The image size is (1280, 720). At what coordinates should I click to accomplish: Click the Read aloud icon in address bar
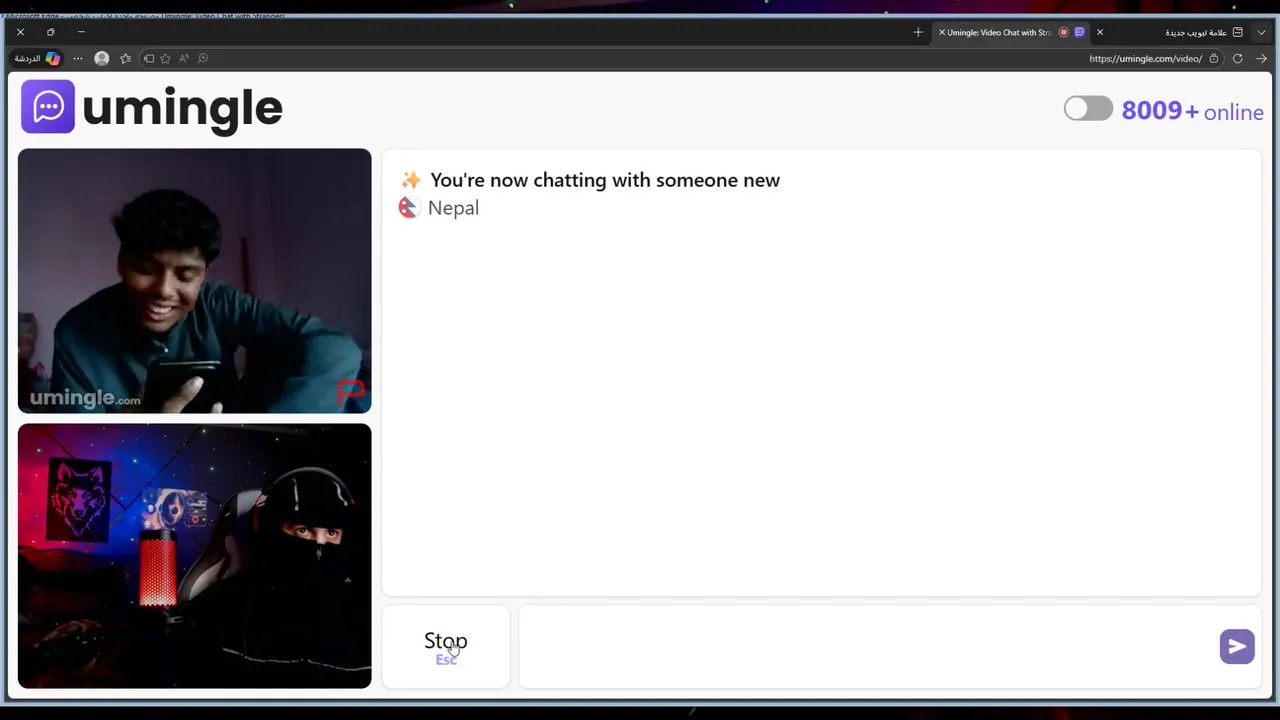[184, 58]
